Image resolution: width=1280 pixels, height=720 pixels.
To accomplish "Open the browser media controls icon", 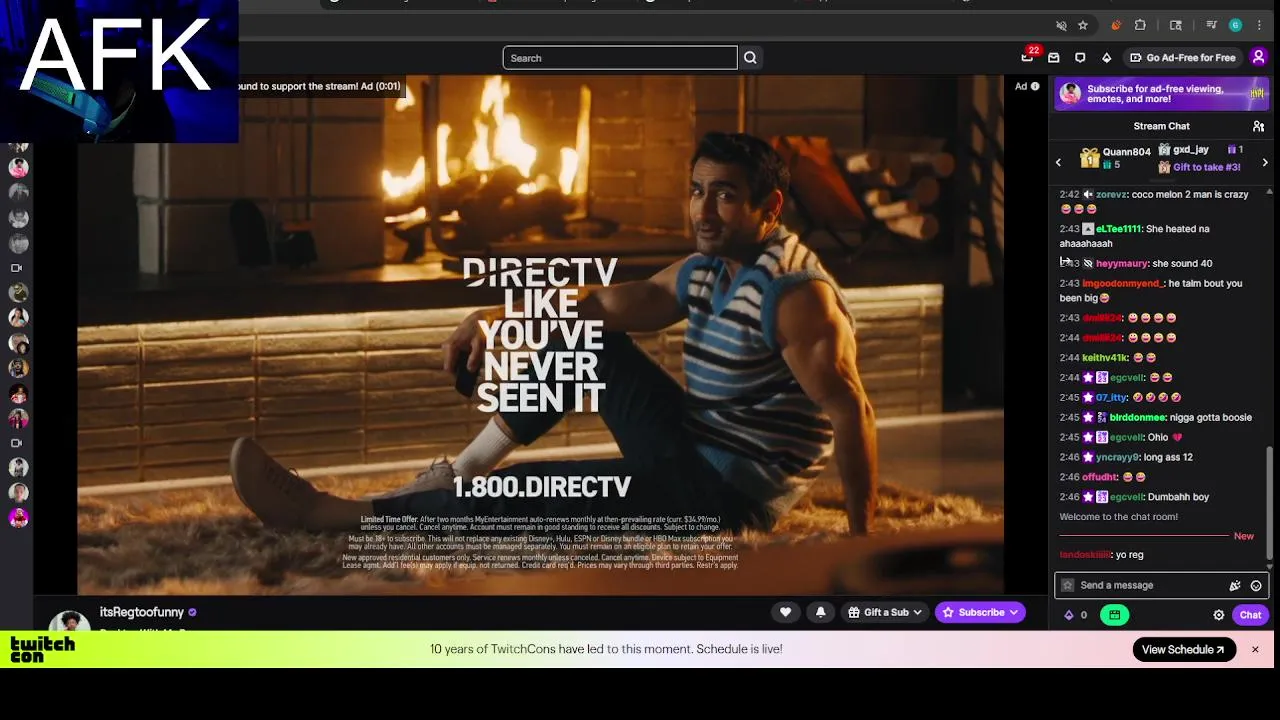I will (1211, 25).
